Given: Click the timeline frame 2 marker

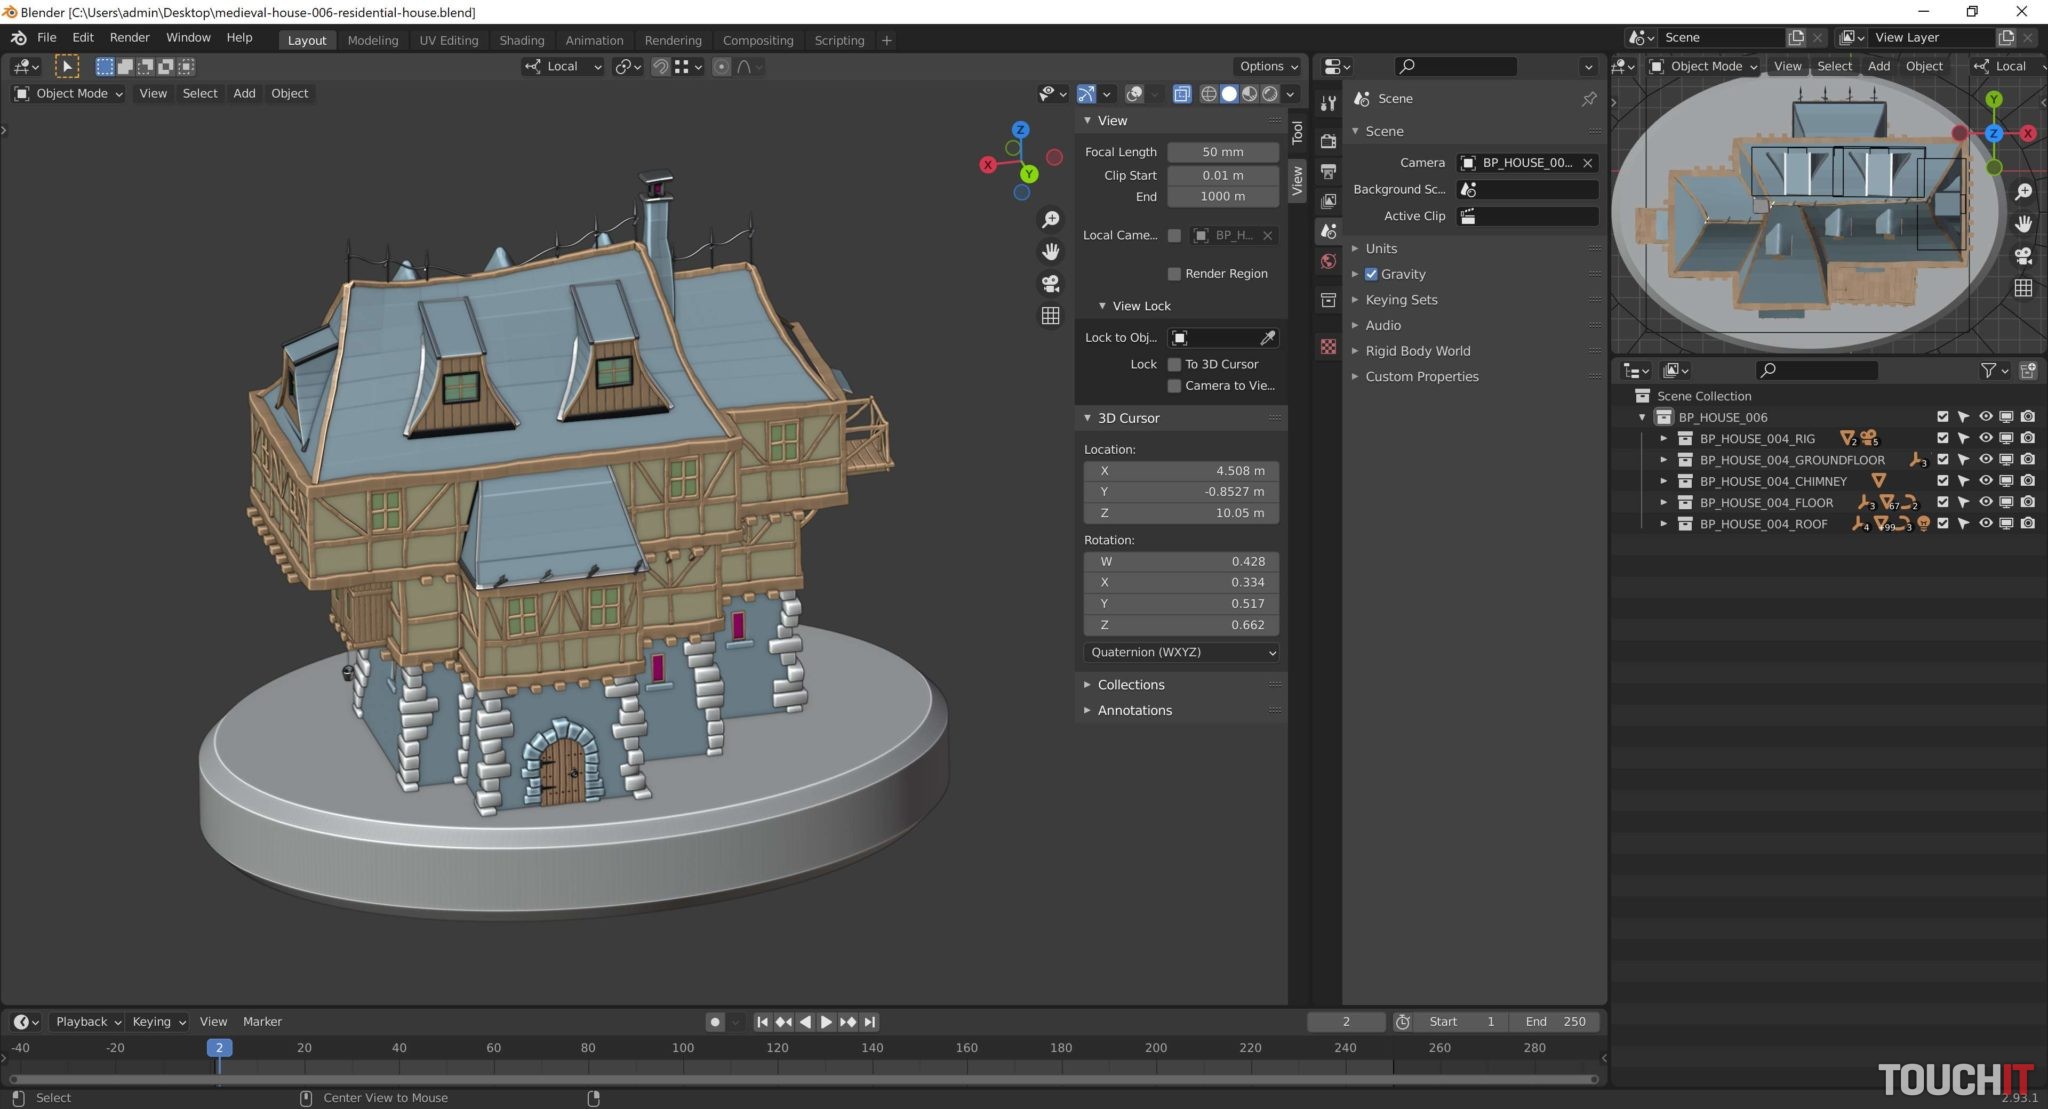Looking at the screenshot, I should point(219,1048).
